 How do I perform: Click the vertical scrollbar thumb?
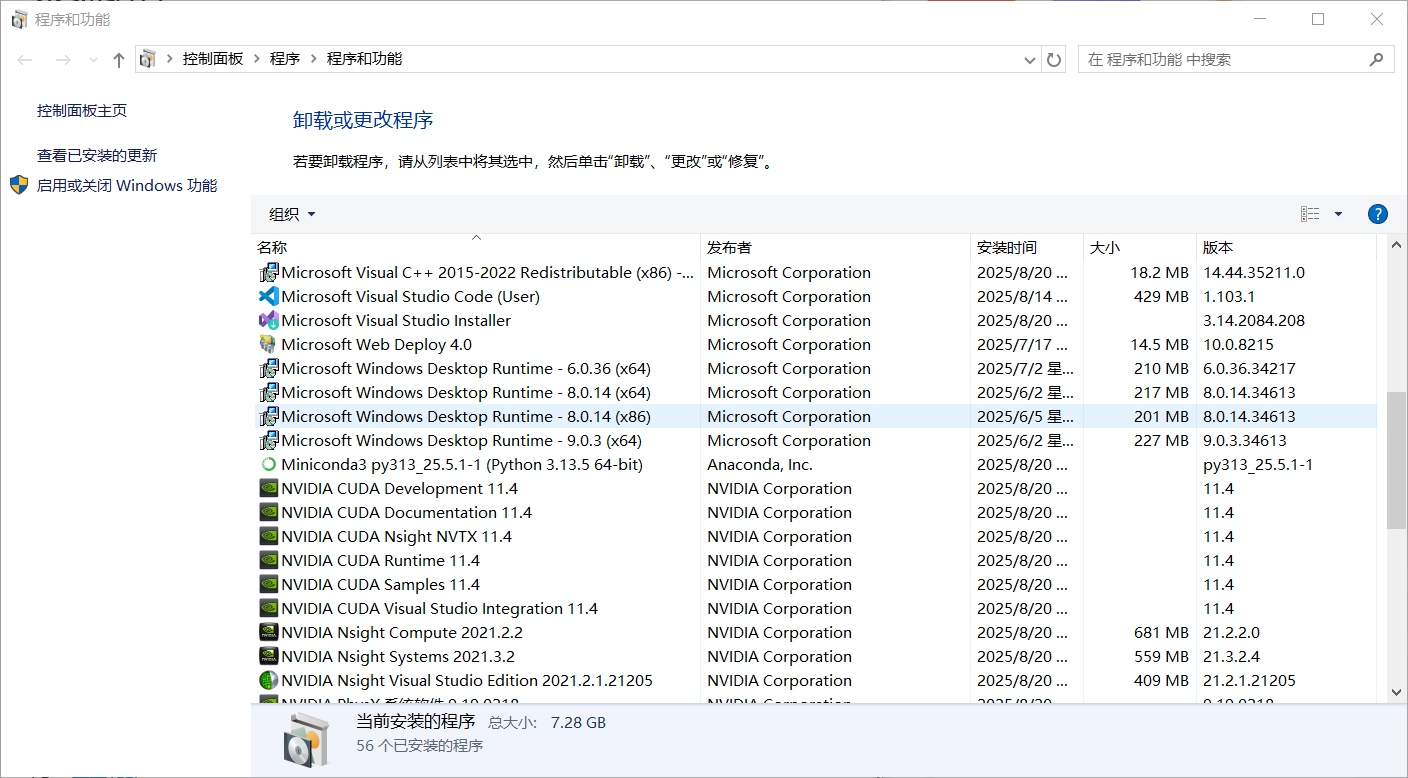click(1396, 460)
